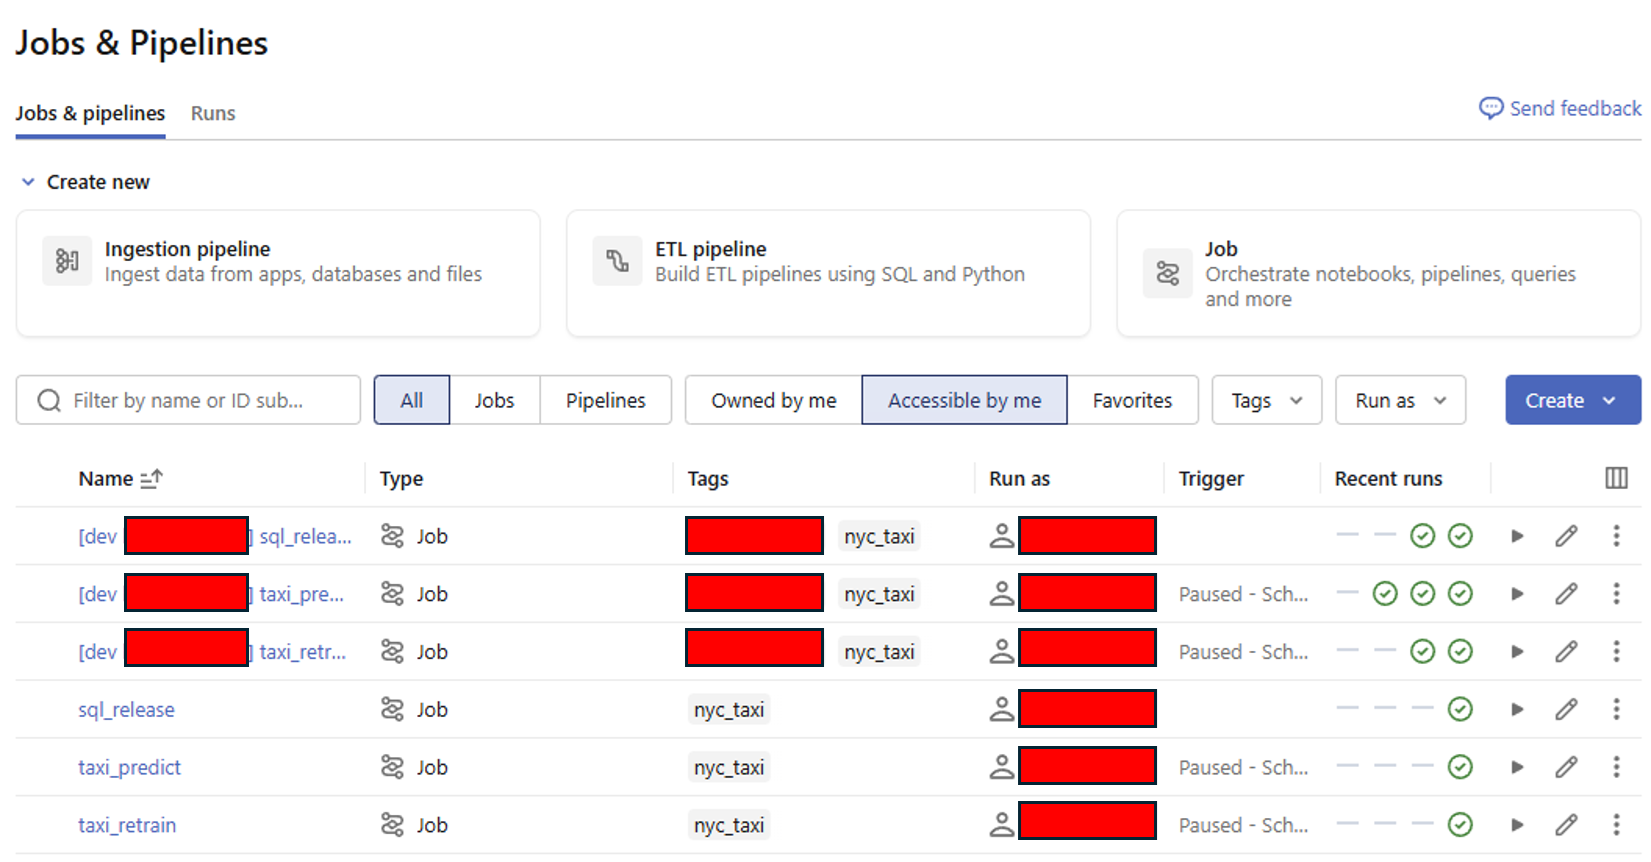Viewport: 1651px width, 862px height.
Task: Open the Tags filter dropdown
Action: pyautogui.click(x=1267, y=400)
